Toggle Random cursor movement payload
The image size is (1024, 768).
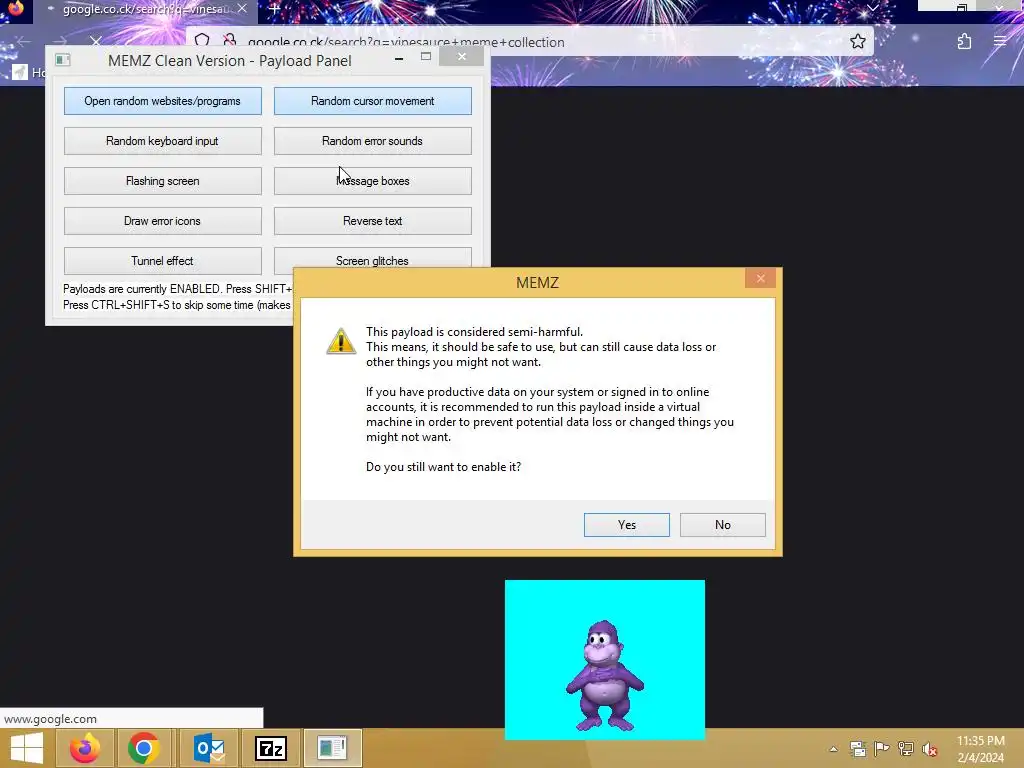[372, 101]
